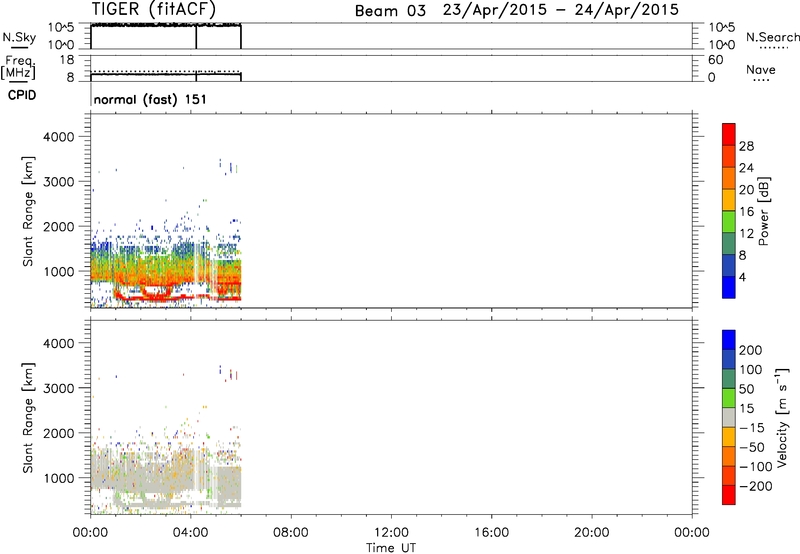Screen dimensions: 800x554
Task: Click the 12:00 time tick label
Action: pos(391,533)
